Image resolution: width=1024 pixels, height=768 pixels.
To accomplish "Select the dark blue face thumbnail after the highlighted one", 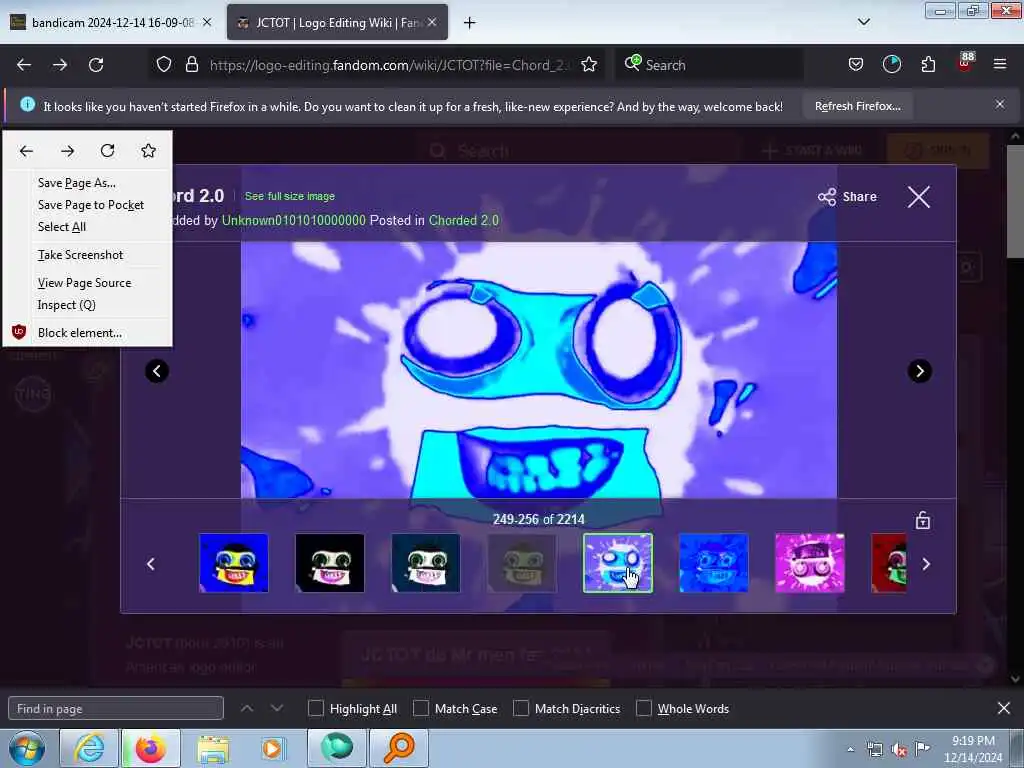I will (x=713, y=563).
